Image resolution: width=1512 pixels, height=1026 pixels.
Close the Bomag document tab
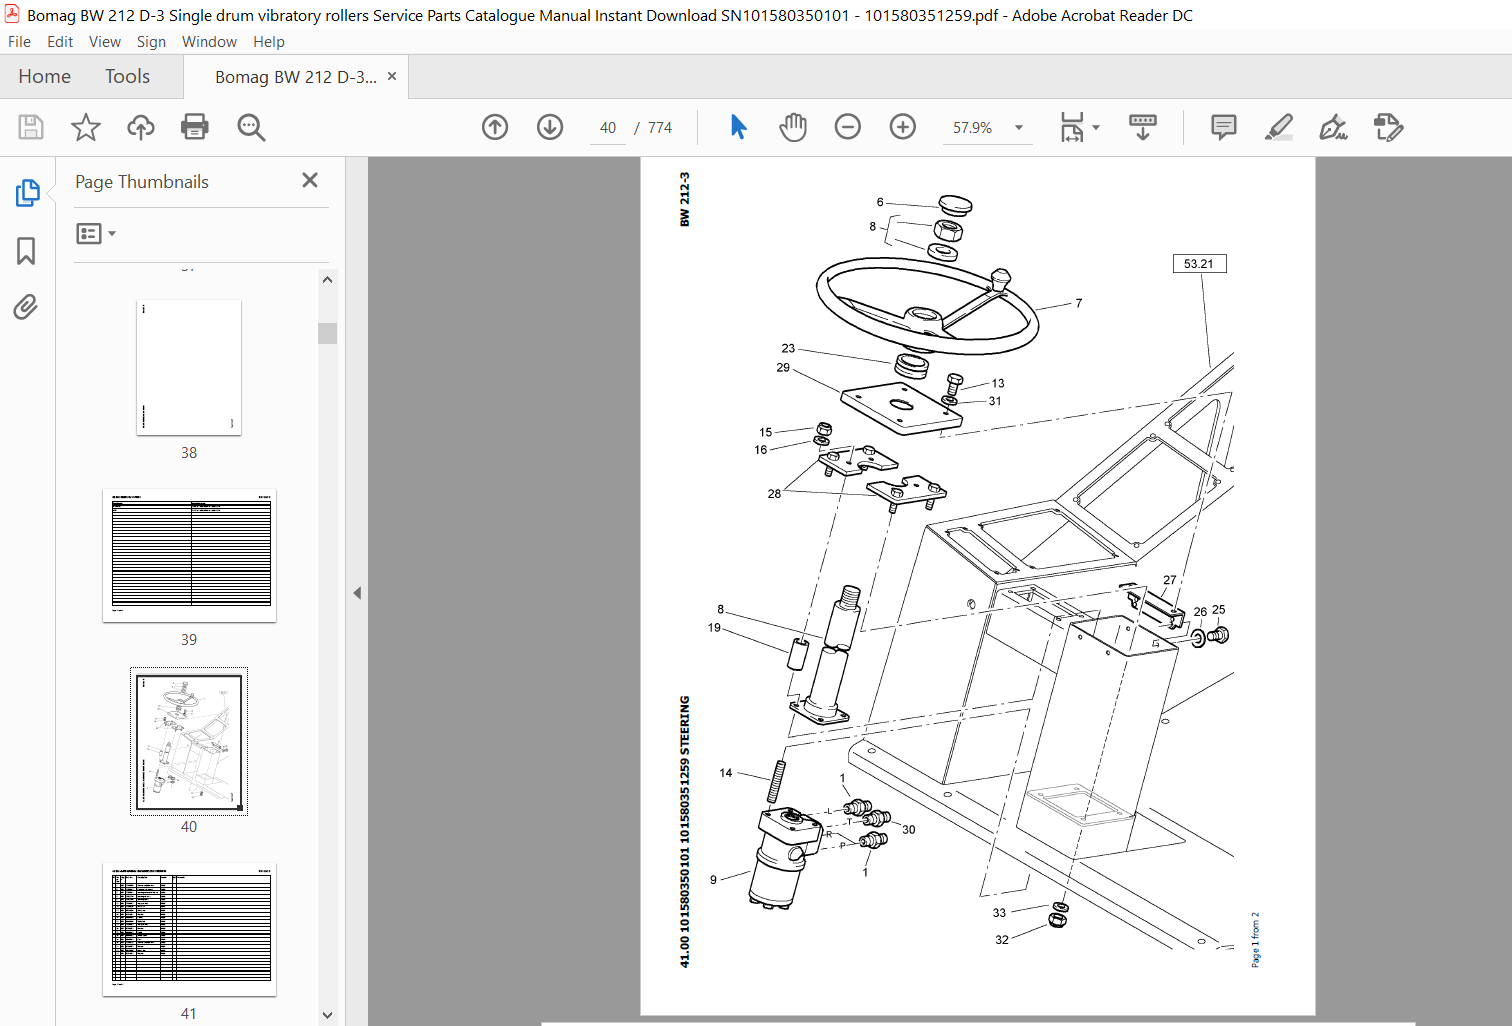(x=392, y=76)
